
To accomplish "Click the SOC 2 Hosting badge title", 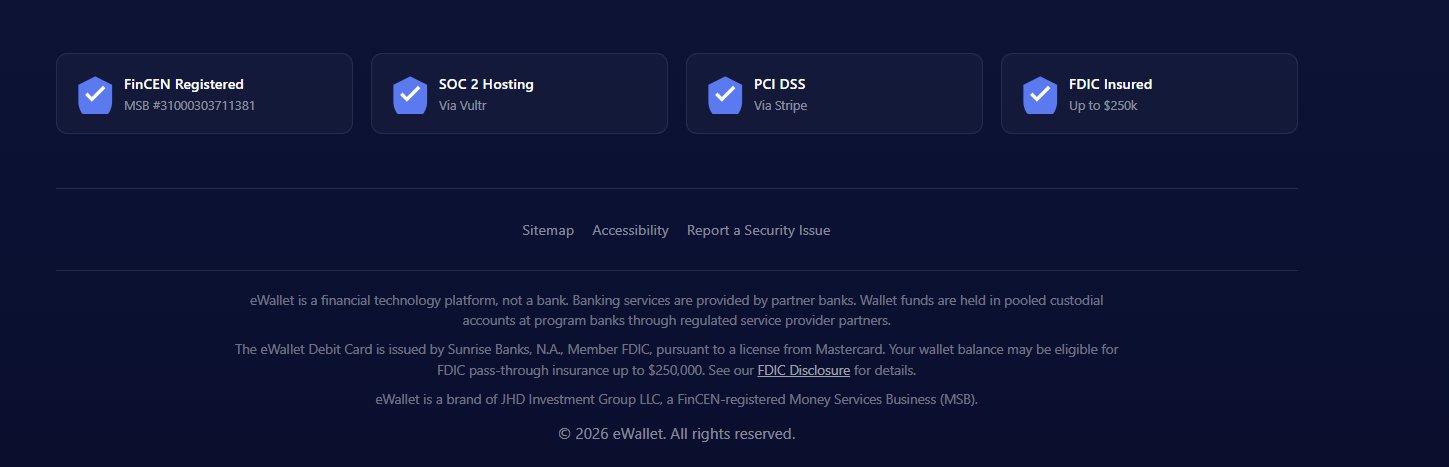I will coord(486,84).
